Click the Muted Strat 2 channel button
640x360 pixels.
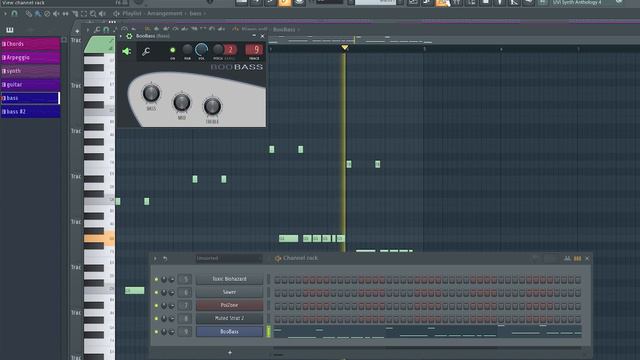point(229,318)
